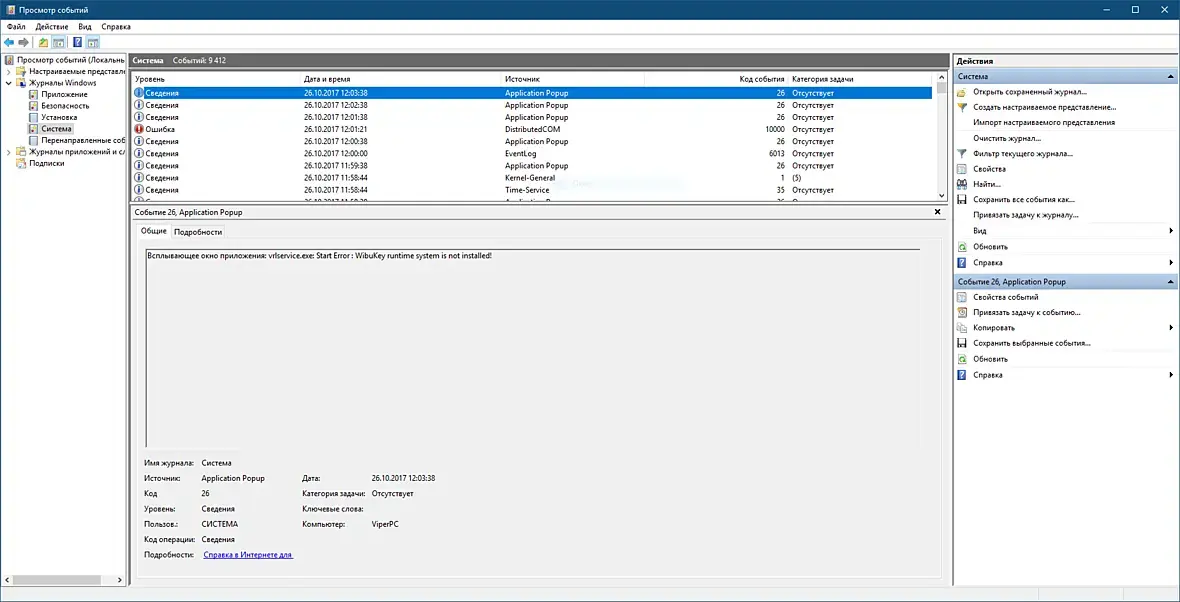Click folder icon beside Открыть сохраненный журнал
This screenshot has height=602, width=1180.
click(961, 92)
